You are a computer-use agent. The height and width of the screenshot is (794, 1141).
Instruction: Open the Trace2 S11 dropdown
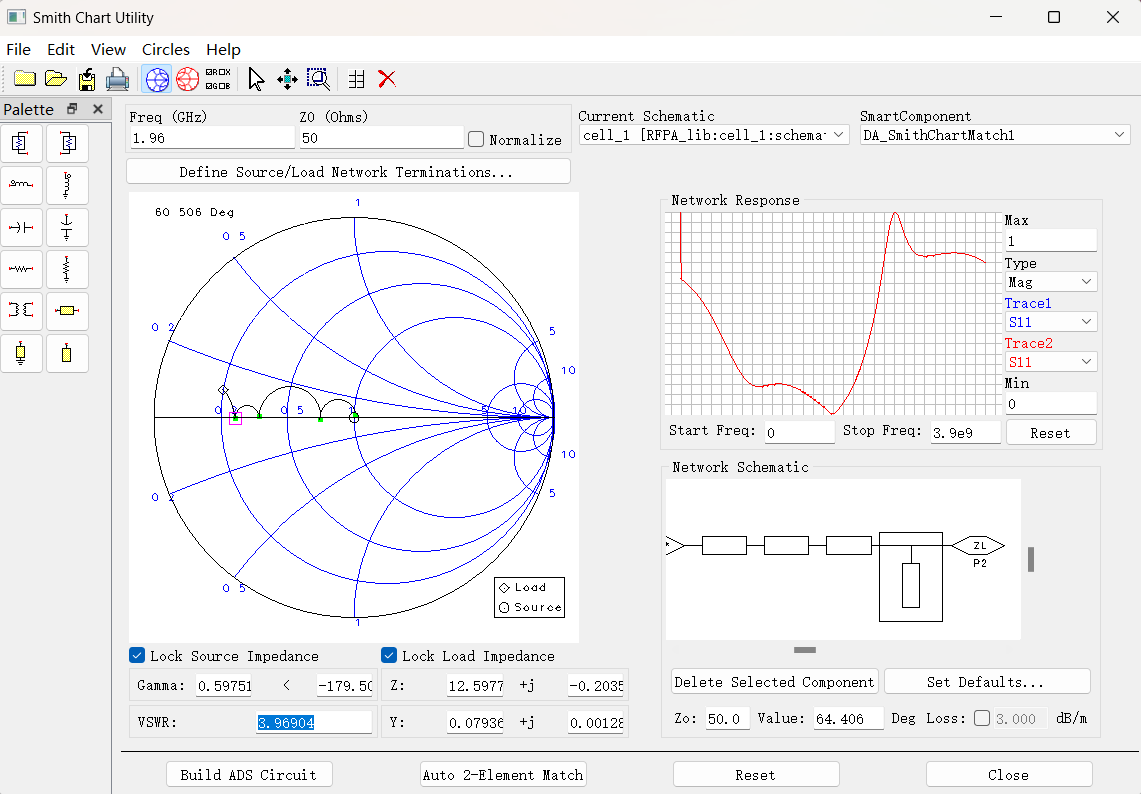(1051, 362)
